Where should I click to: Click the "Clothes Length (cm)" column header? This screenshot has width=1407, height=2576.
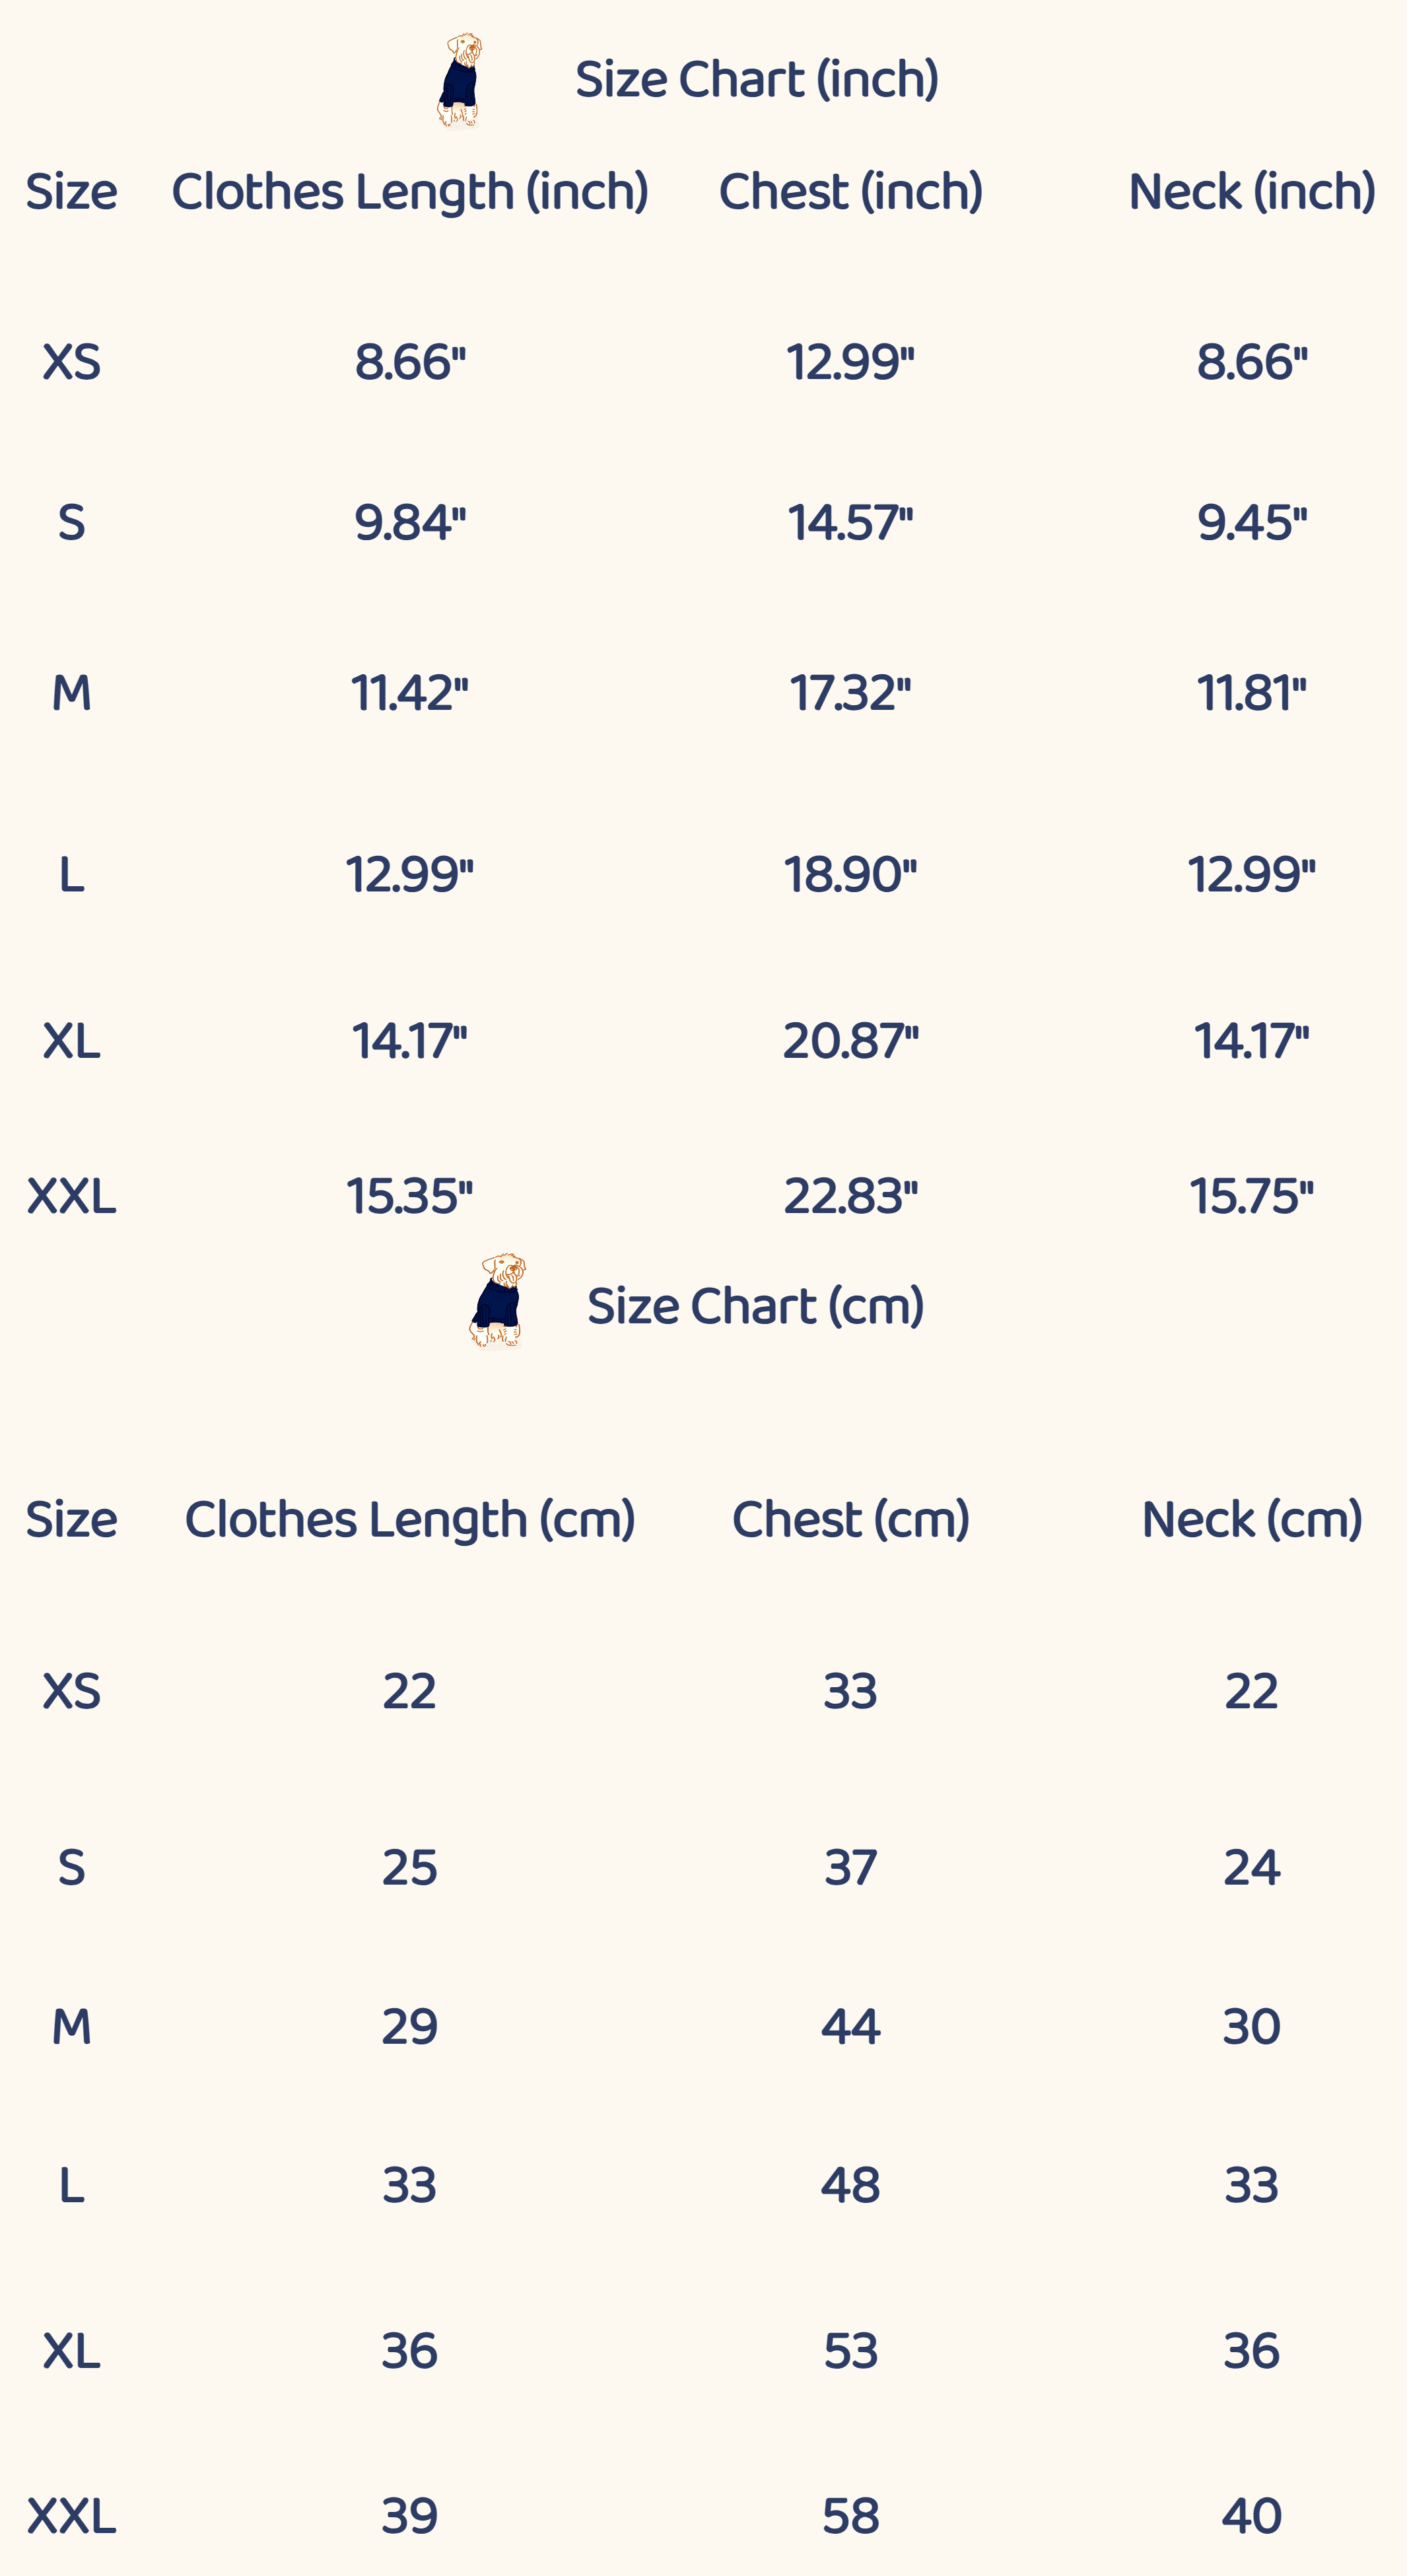(410, 1520)
